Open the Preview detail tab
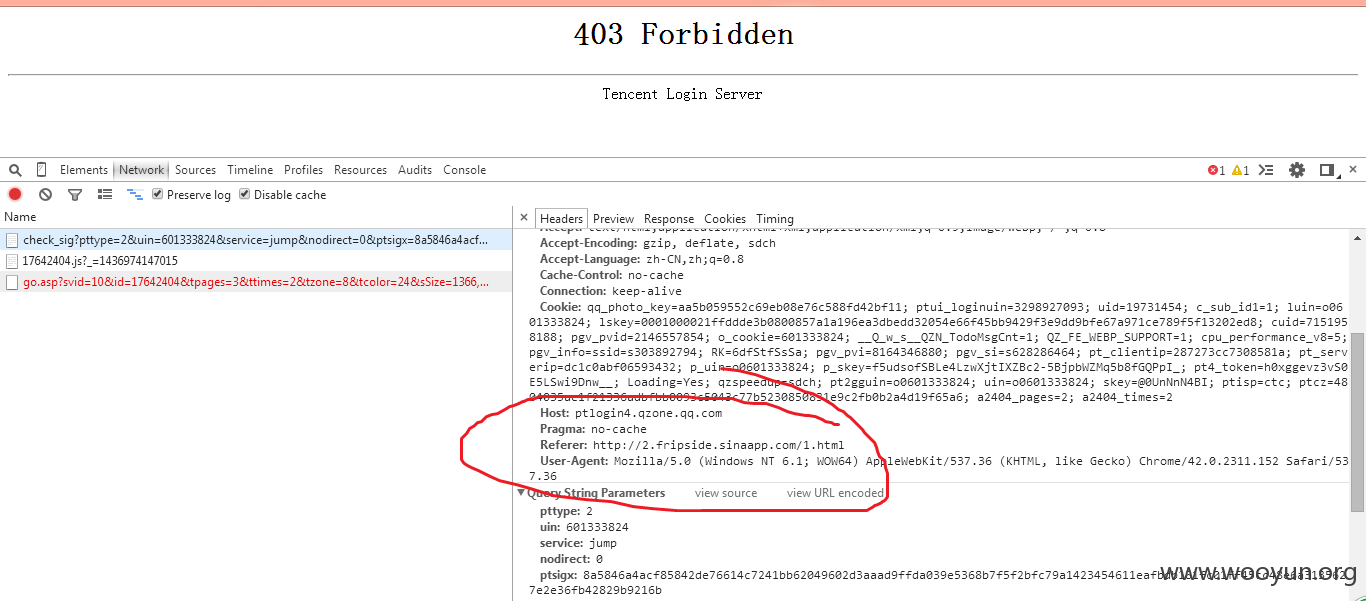Viewport: 1366px width, 601px height. point(613,219)
